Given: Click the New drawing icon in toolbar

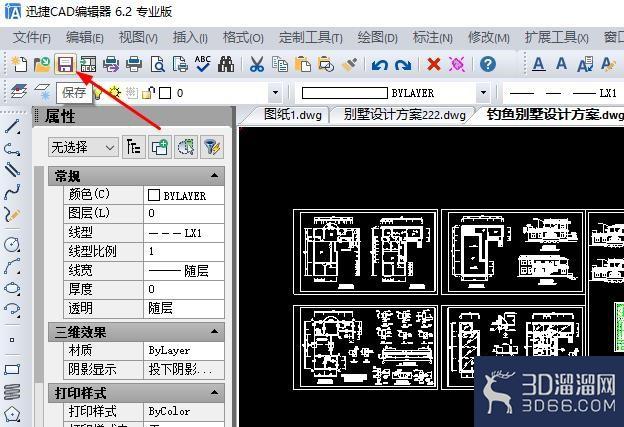Looking at the screenshot, I should 19,64.
